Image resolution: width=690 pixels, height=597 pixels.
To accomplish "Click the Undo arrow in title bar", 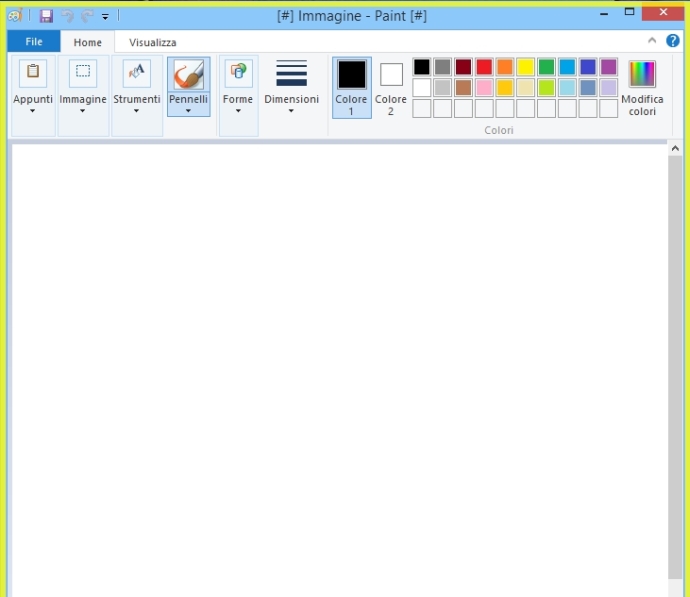I will click(x=67, y=16).
